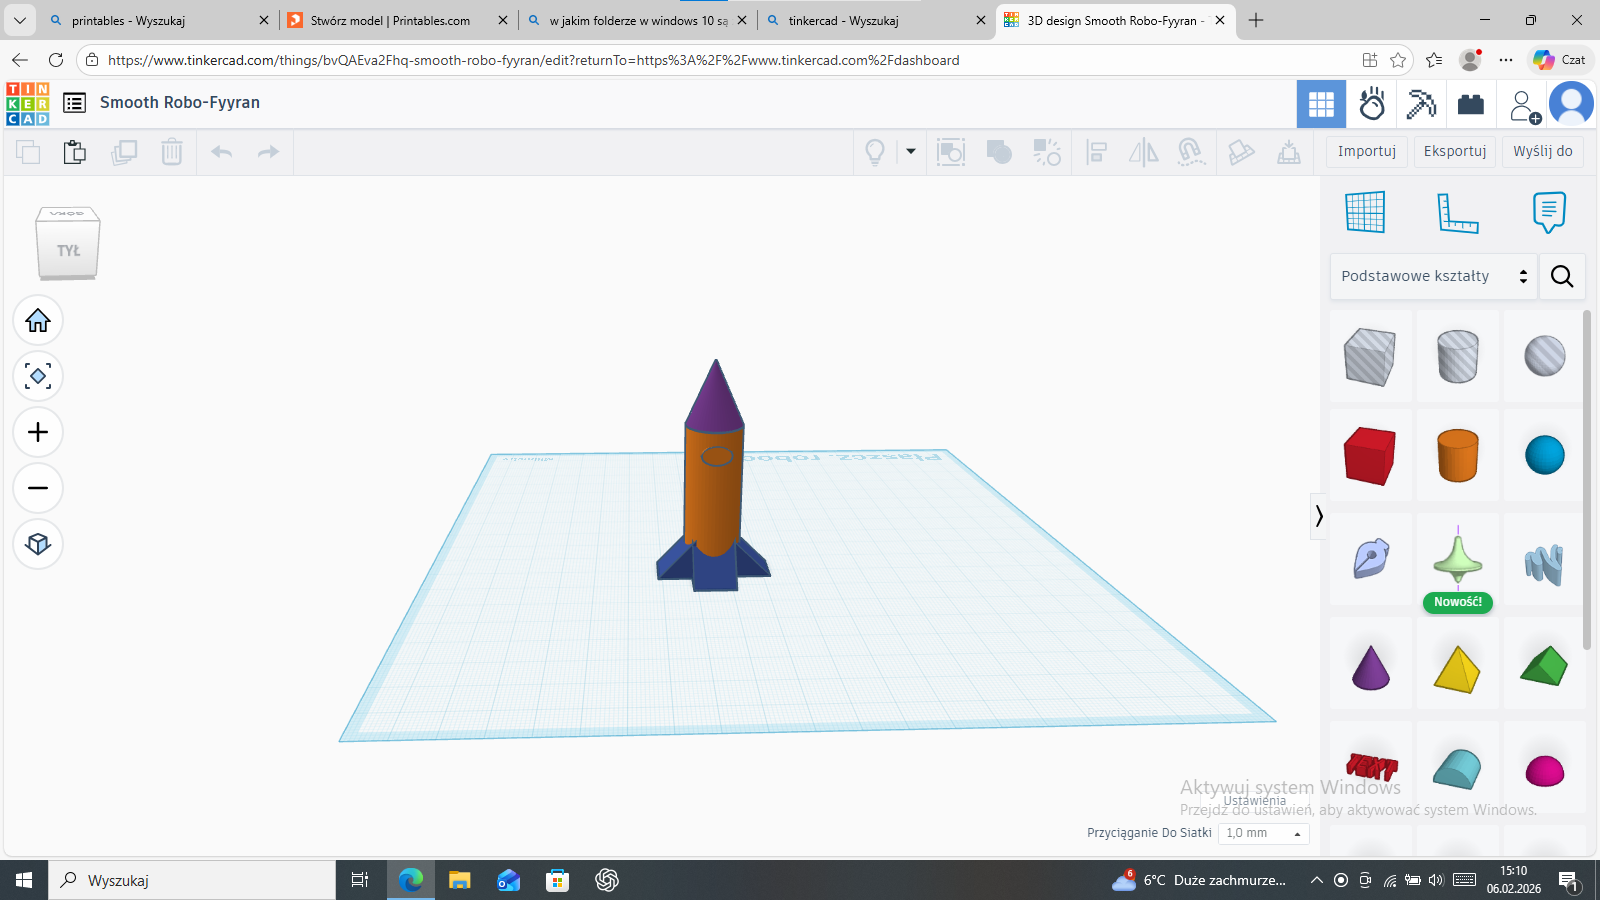Click the Mirror tool icon
Image resolution: width=1600 pixels, height=900 pixels.
pos(1143,152)
